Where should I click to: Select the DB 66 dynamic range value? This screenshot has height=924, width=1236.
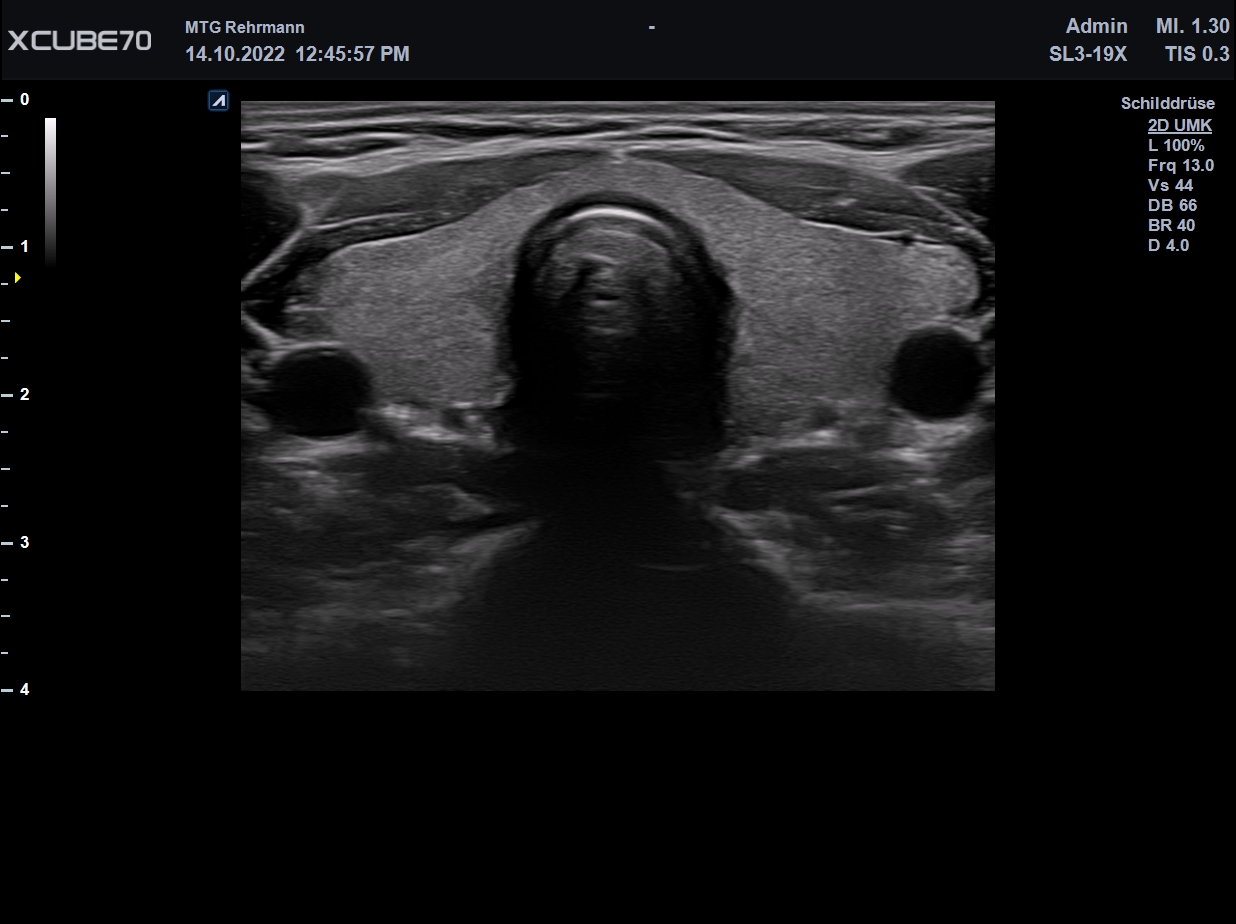pos(1172,205)
